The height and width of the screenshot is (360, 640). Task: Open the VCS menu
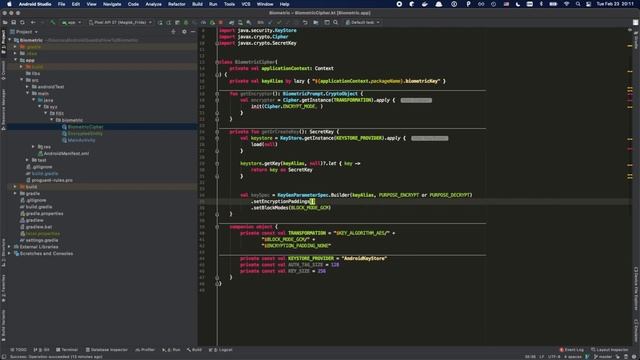[246, 4]
